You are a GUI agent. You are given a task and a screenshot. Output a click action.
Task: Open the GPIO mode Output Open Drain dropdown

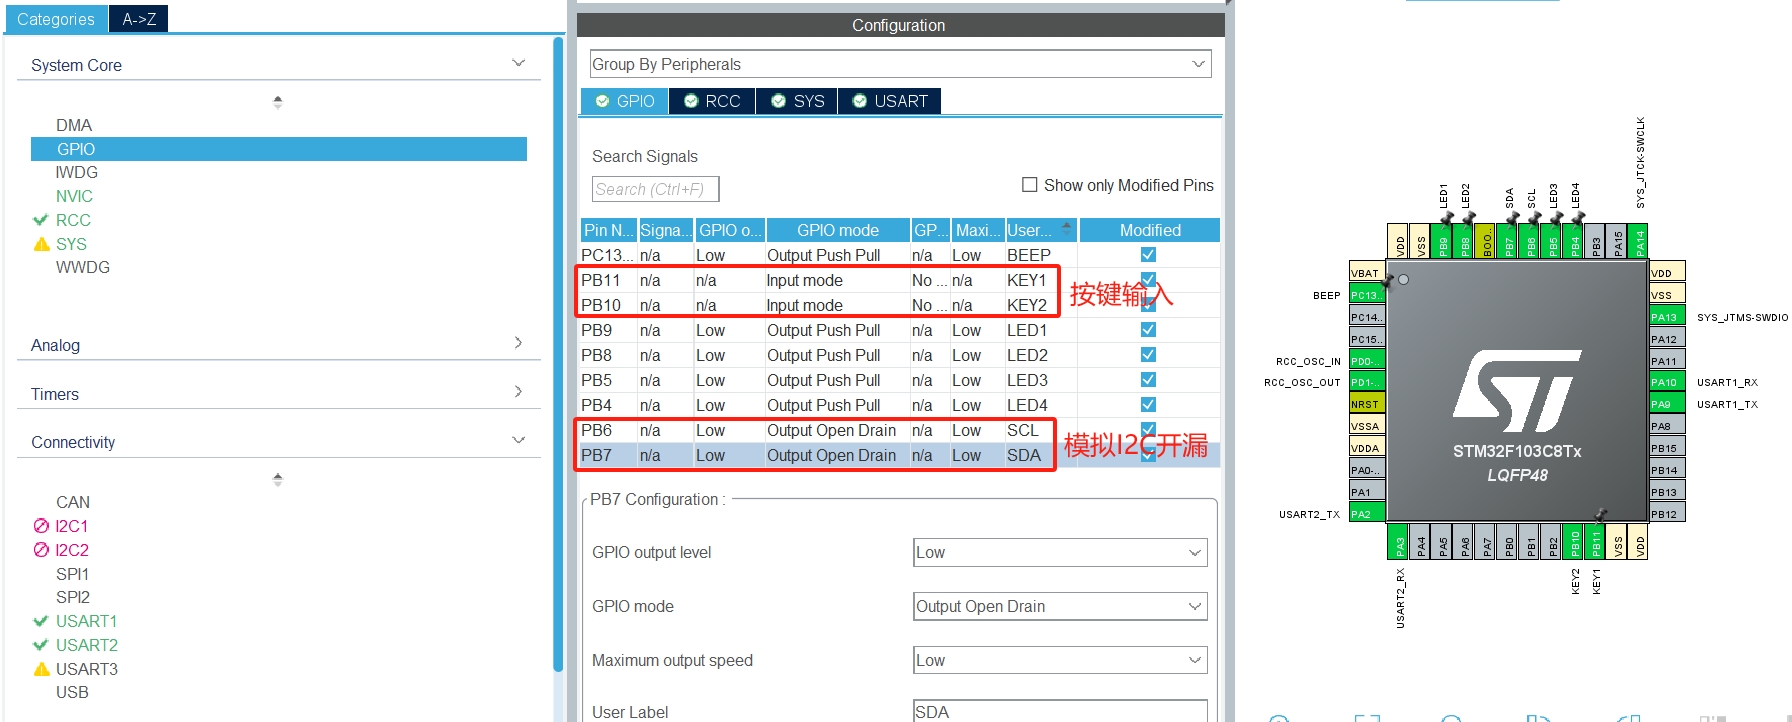pyautogui.click(x=1060, y=607)
